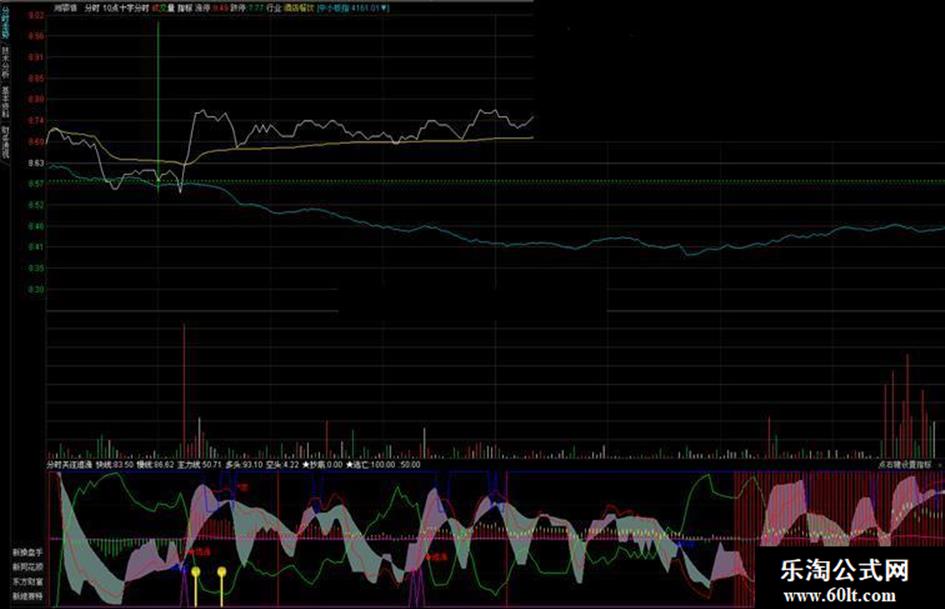Image resolution: width=945 pixels, height=609 pixels.
Task: Click the tall green vertical cursor line
Action: pos(159,106)
